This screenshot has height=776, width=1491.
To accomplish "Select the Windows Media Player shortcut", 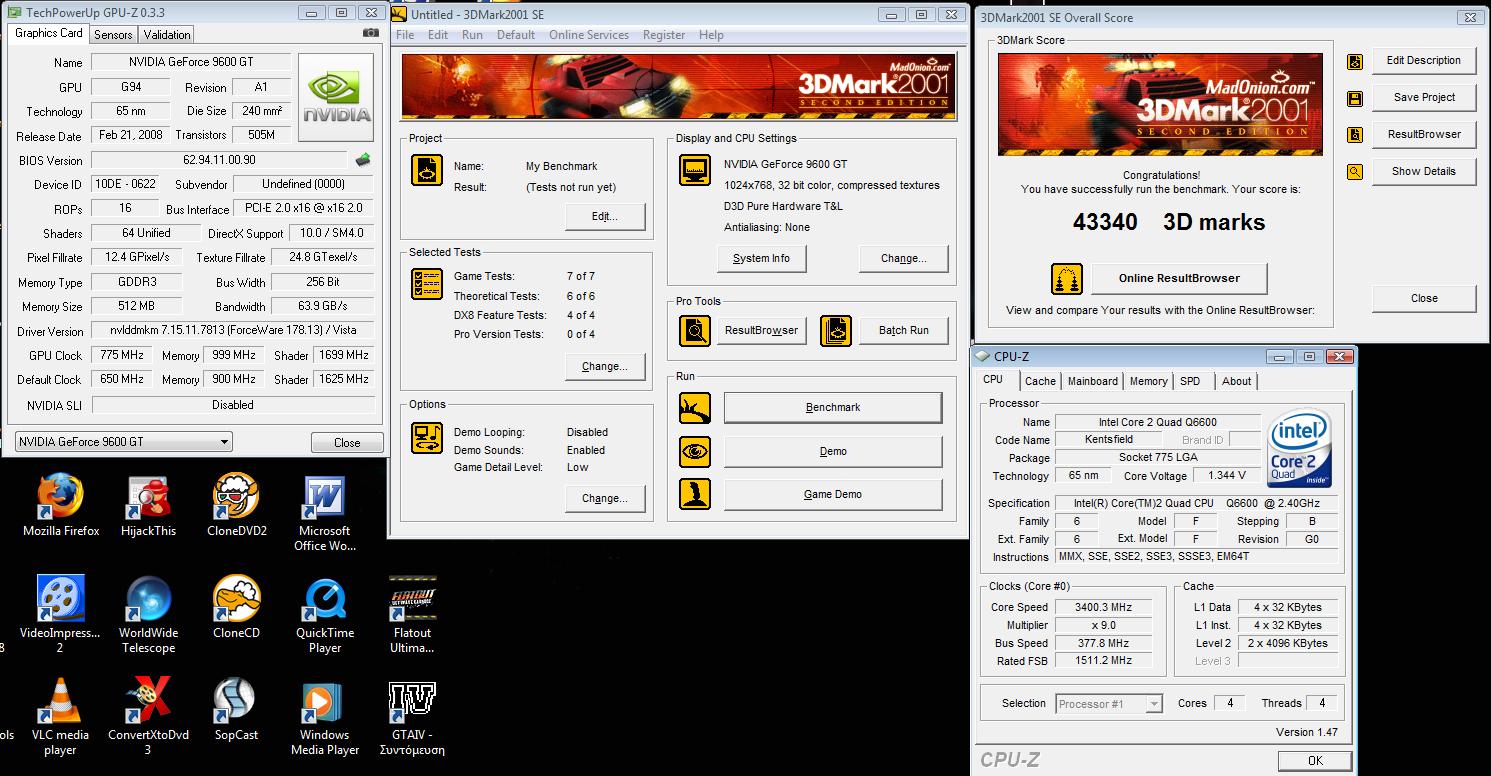I will pos(325,716).
